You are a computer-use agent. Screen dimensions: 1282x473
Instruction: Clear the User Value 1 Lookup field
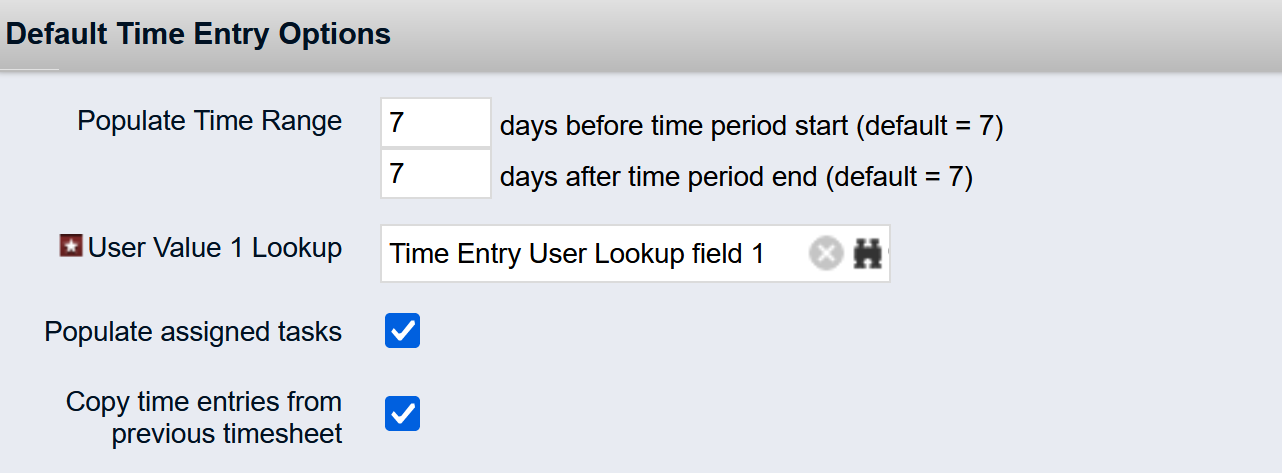(825, 254)
